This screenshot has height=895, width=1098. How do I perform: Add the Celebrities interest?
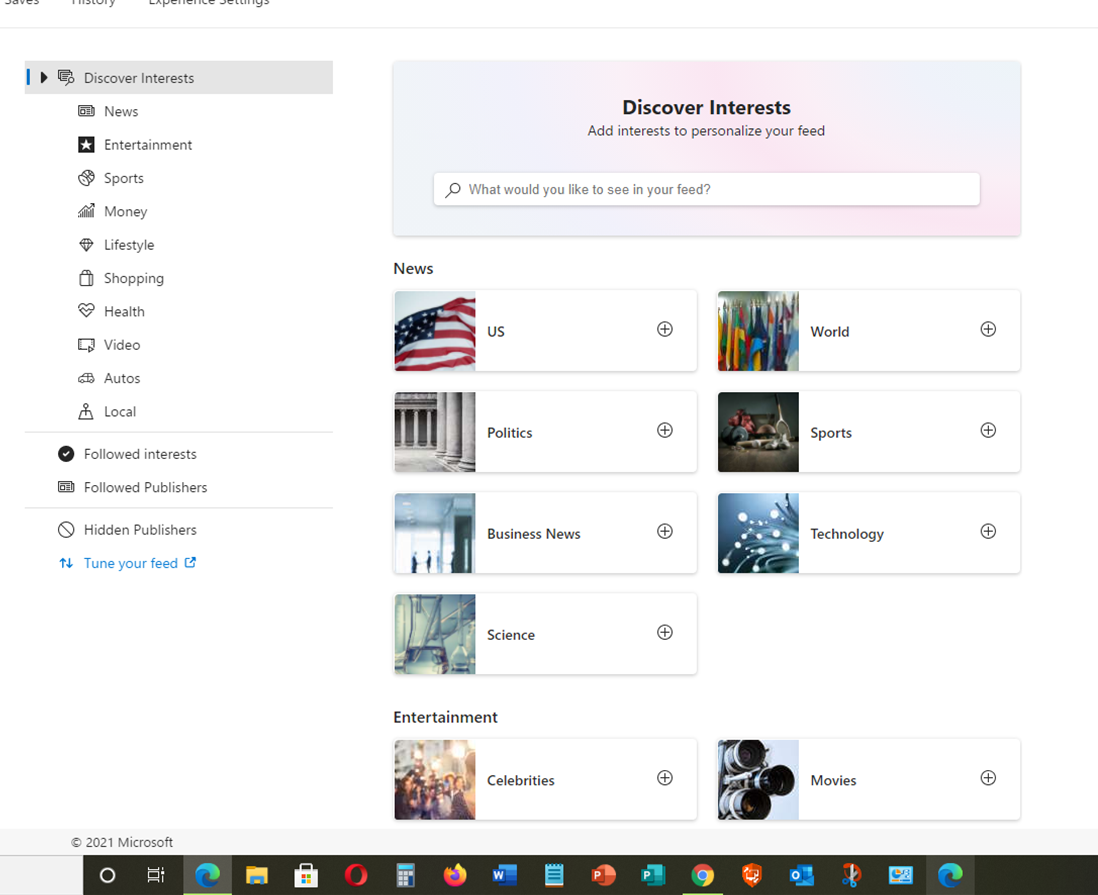664,777
